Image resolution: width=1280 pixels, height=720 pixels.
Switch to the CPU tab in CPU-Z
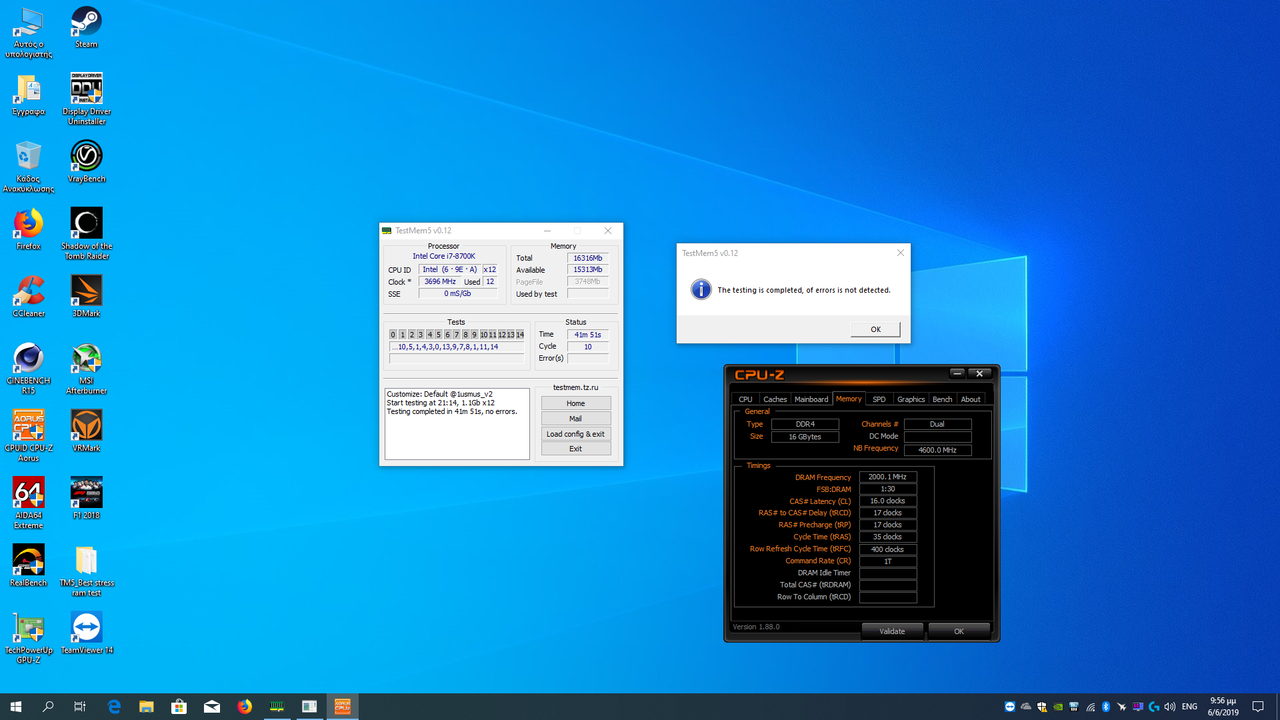pyautogui.click(x=746, y=399)
